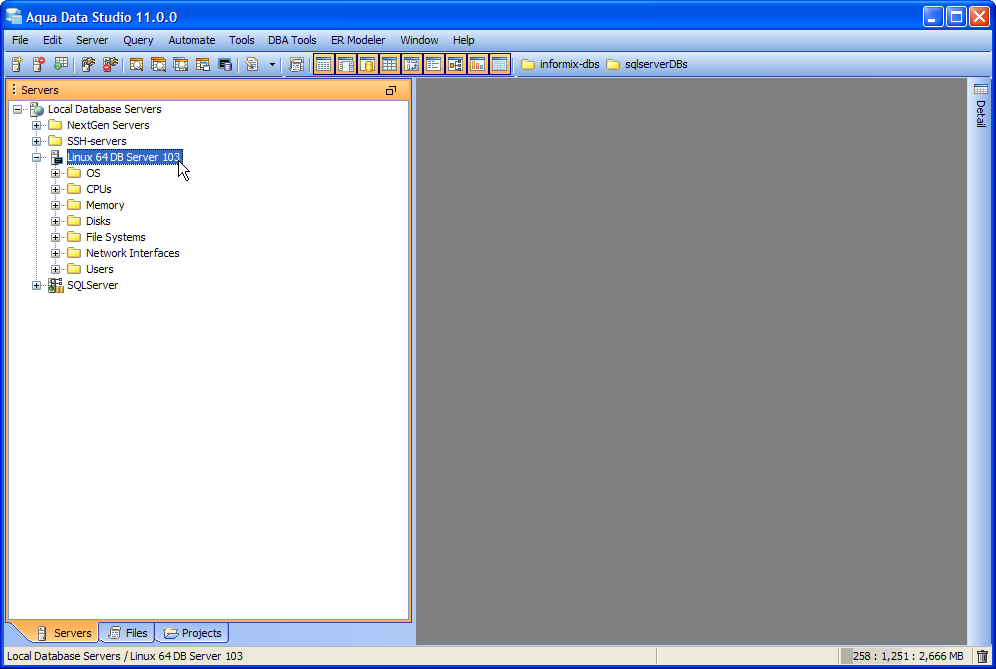The height and width of the screenshot is (669, 996).
Task: Open the Help menu
Action: click(x=464, y=40)
